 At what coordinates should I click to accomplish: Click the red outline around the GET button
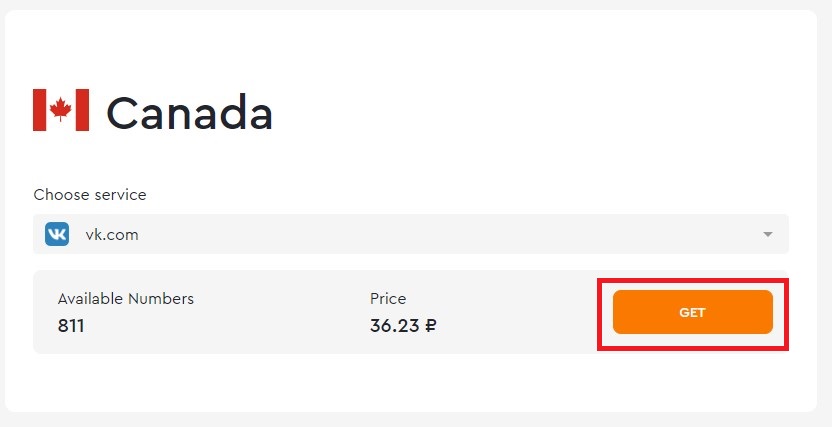point(692,280)
